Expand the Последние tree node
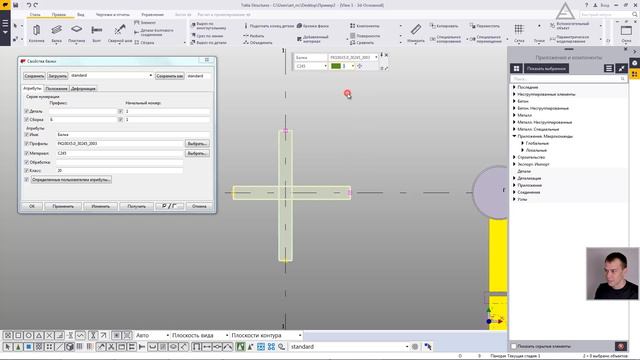640x360 pixels. (514, 87)
